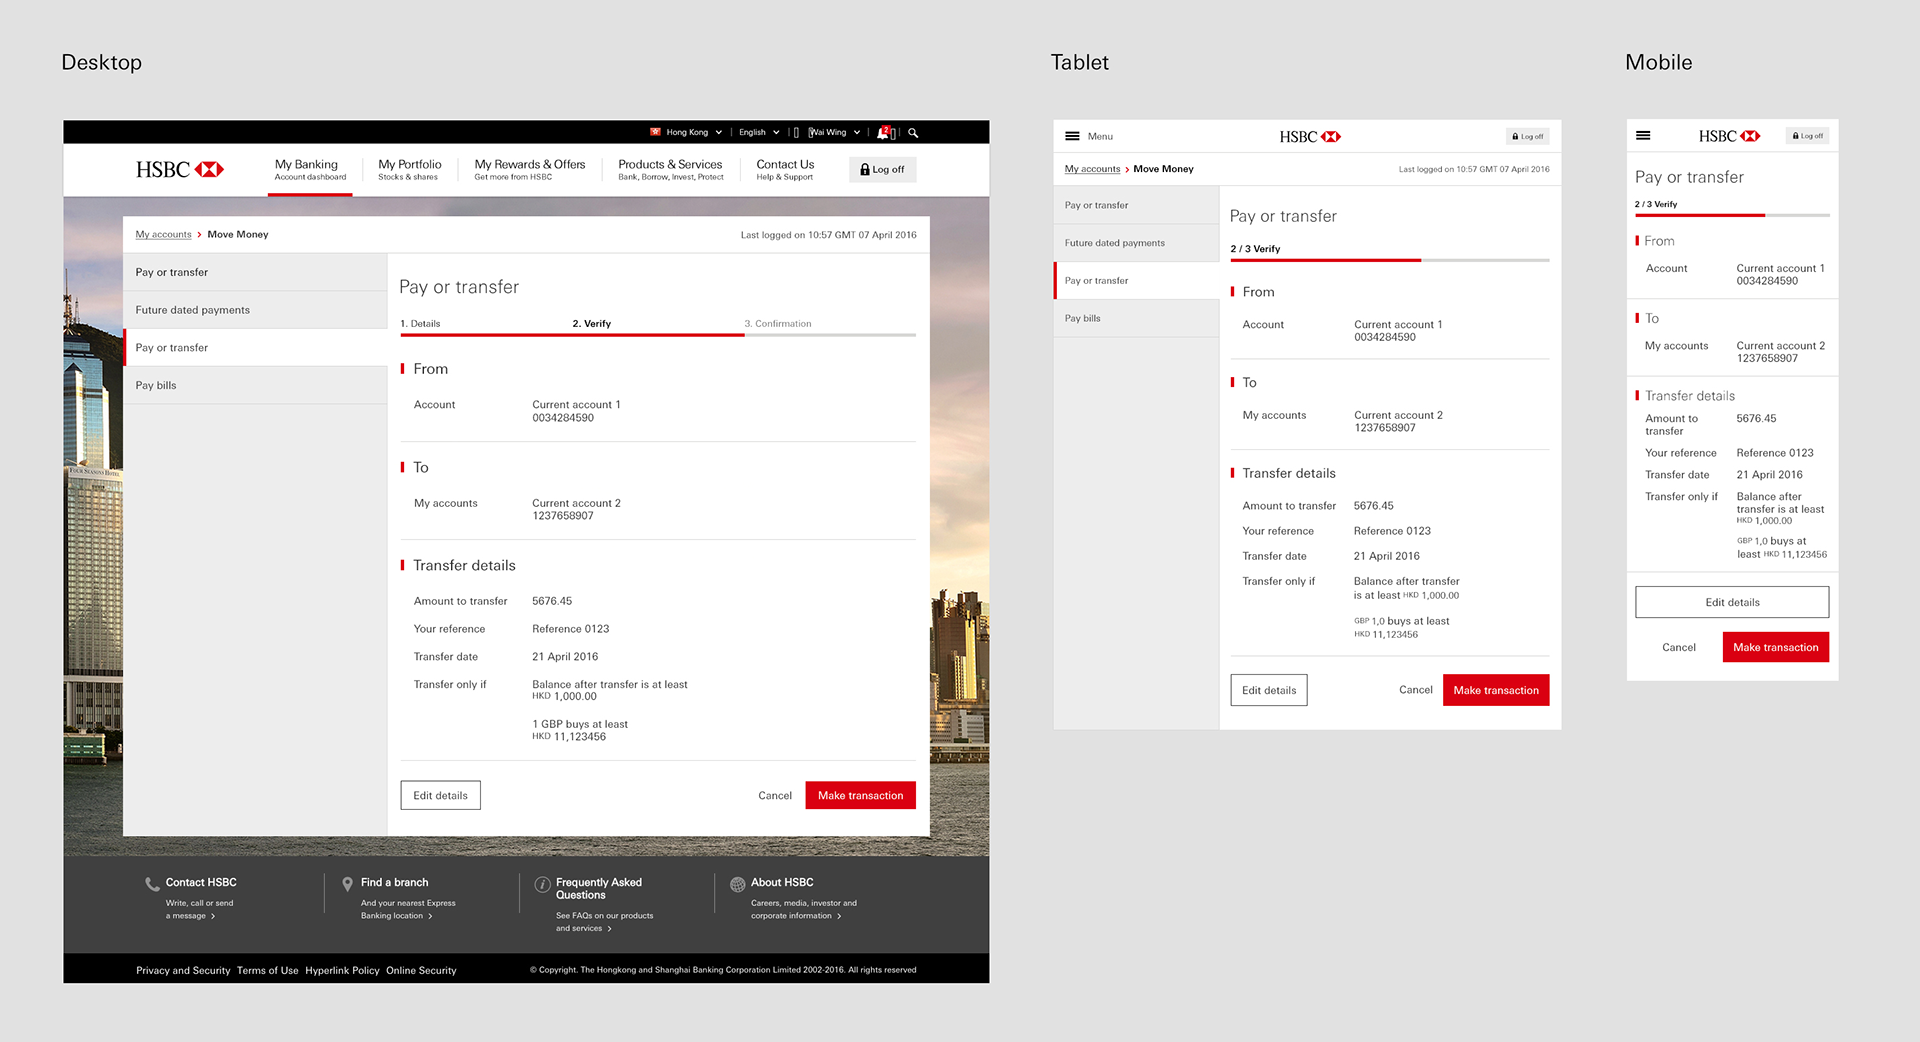Open notifications bell with badge
1920x1042 pixels.
[884, 132]
